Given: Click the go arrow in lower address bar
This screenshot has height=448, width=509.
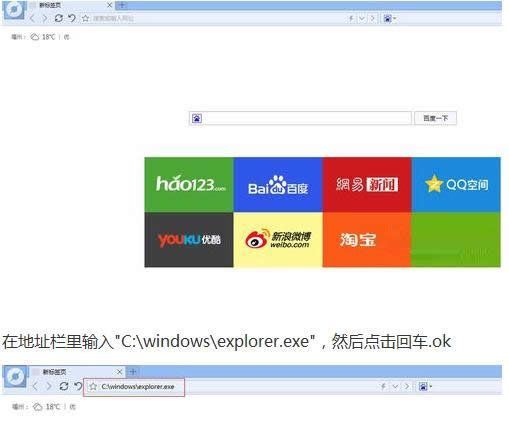Looking at the screenshot, I should pyautogui.click(x=407, y=386).
